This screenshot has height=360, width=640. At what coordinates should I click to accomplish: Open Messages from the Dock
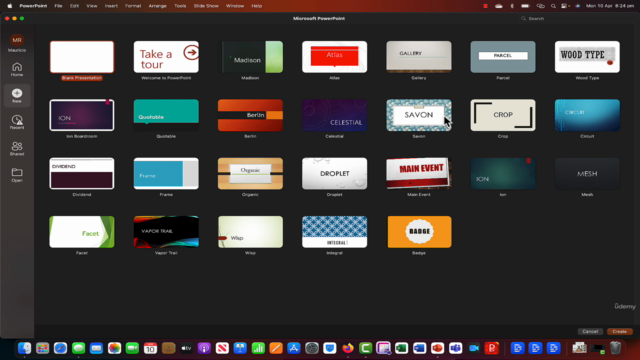pyautogui.click(x=78, y=348)
